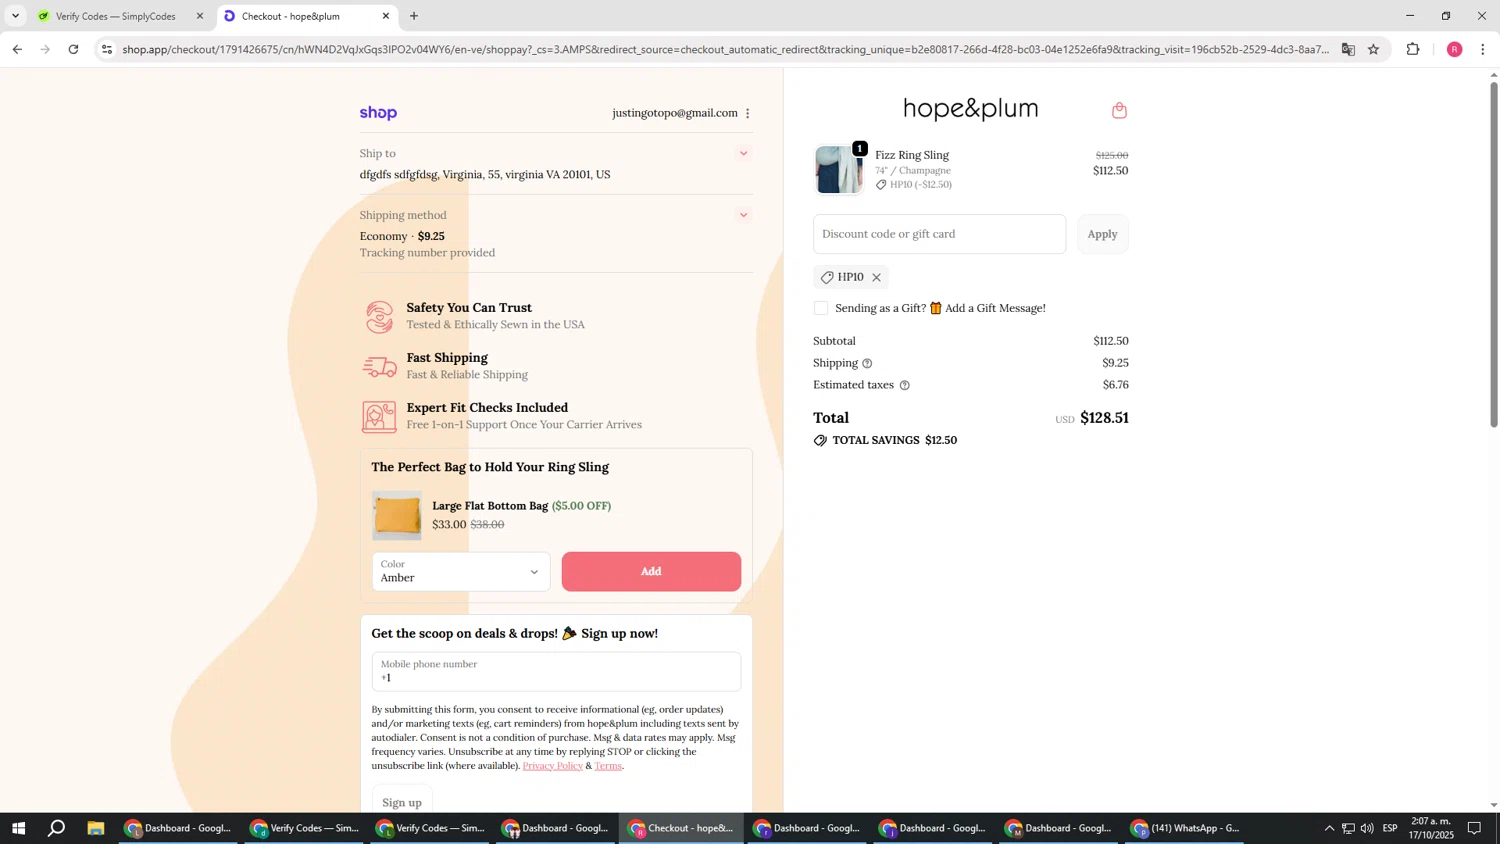Viewport: 1500px width, 844px height.
Task: Open the notifications center icon
Action: (x=1474, y=828)
